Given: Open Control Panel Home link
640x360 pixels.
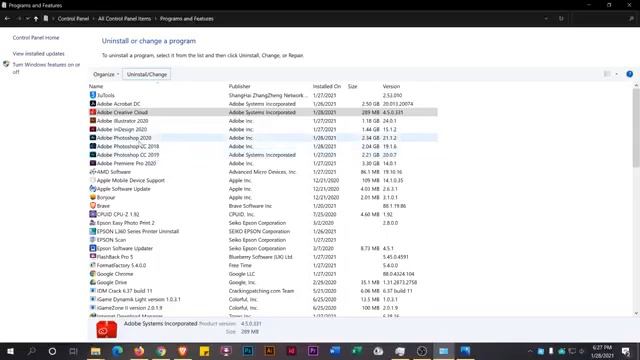Looking at the screenshot, I should pyautogui.click(x=36, y=38).
